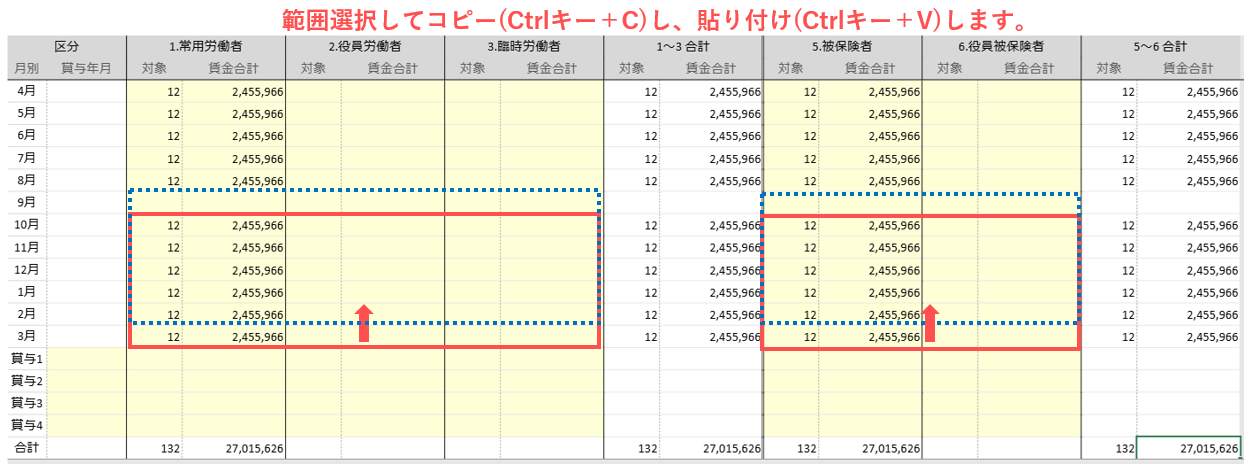Select the 3.臨時労働者 column header
The width and height of the screenshot is (1247, 466).
(x=523, y=46)
